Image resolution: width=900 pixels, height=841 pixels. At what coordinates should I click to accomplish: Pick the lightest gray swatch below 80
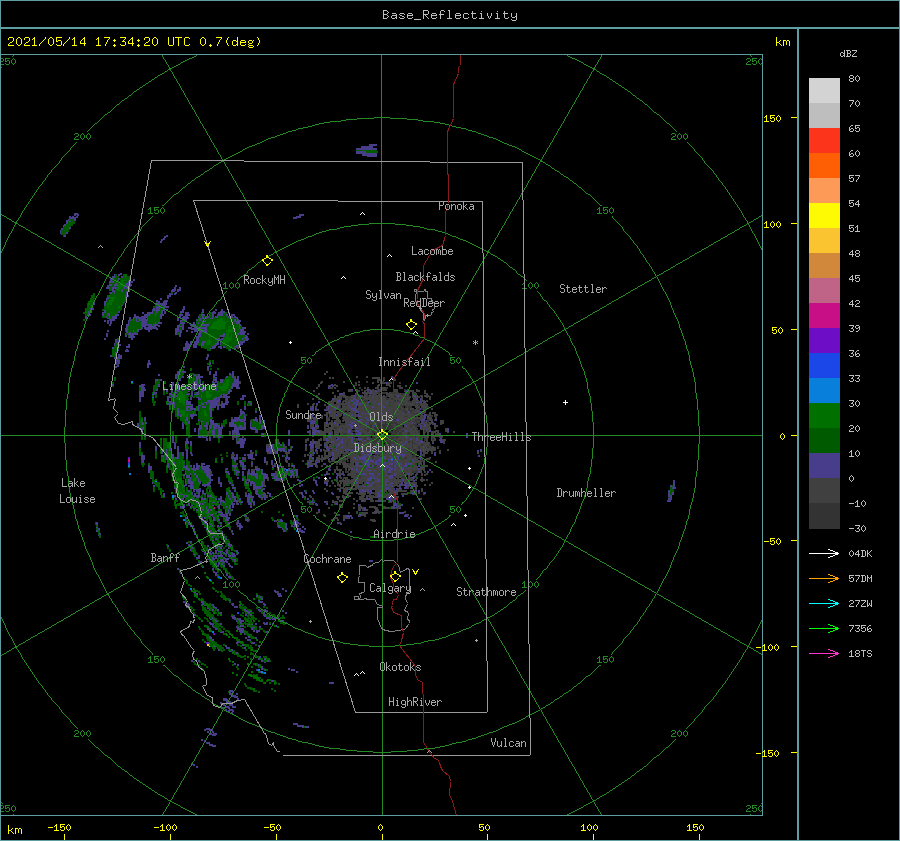point(824,90)
